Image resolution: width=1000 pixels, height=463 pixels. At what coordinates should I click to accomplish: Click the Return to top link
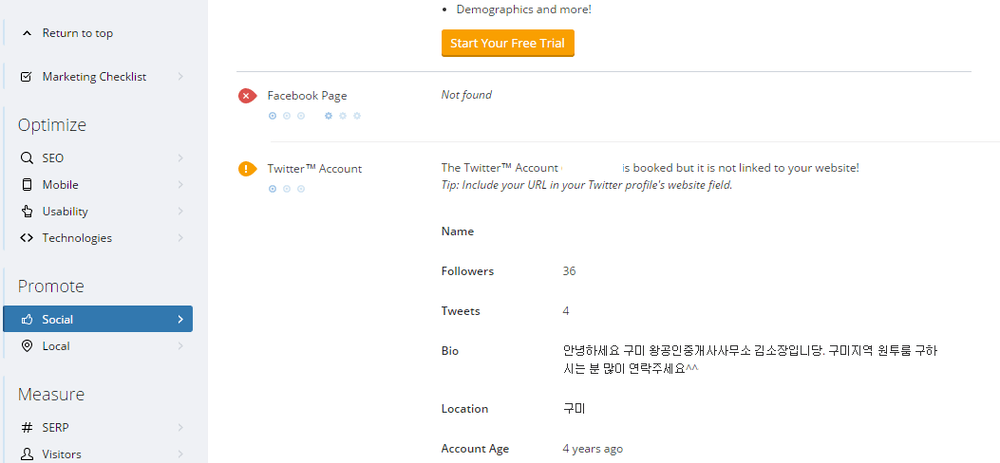click(77, 33)
